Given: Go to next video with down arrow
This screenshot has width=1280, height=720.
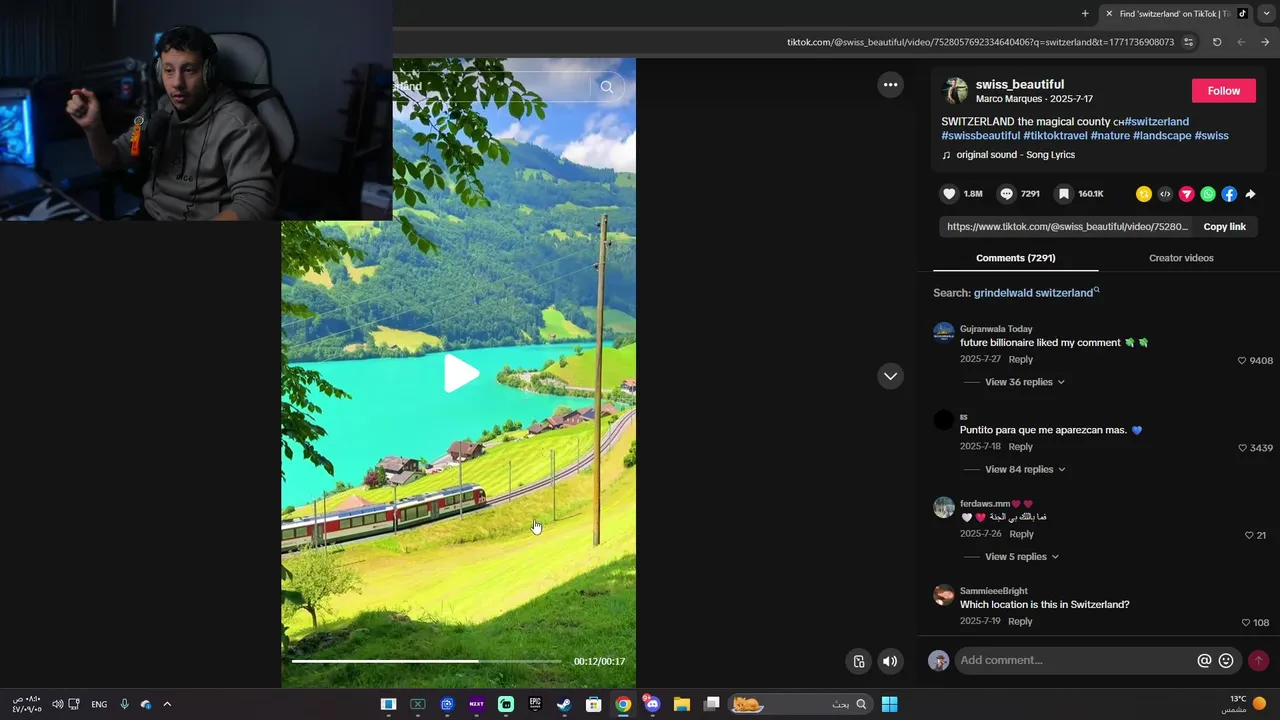Looking at the screenshot, I should [x=890, y=376].
